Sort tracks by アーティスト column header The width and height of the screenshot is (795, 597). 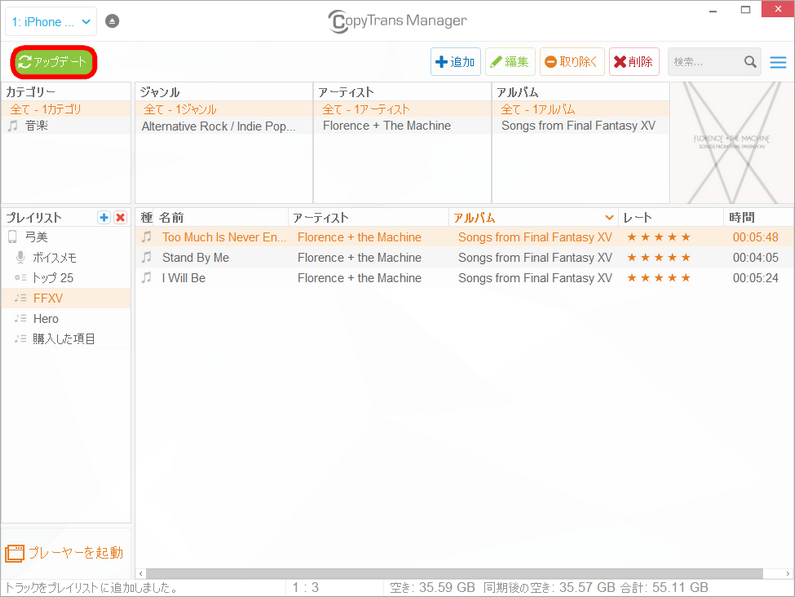tap(369, 218)
